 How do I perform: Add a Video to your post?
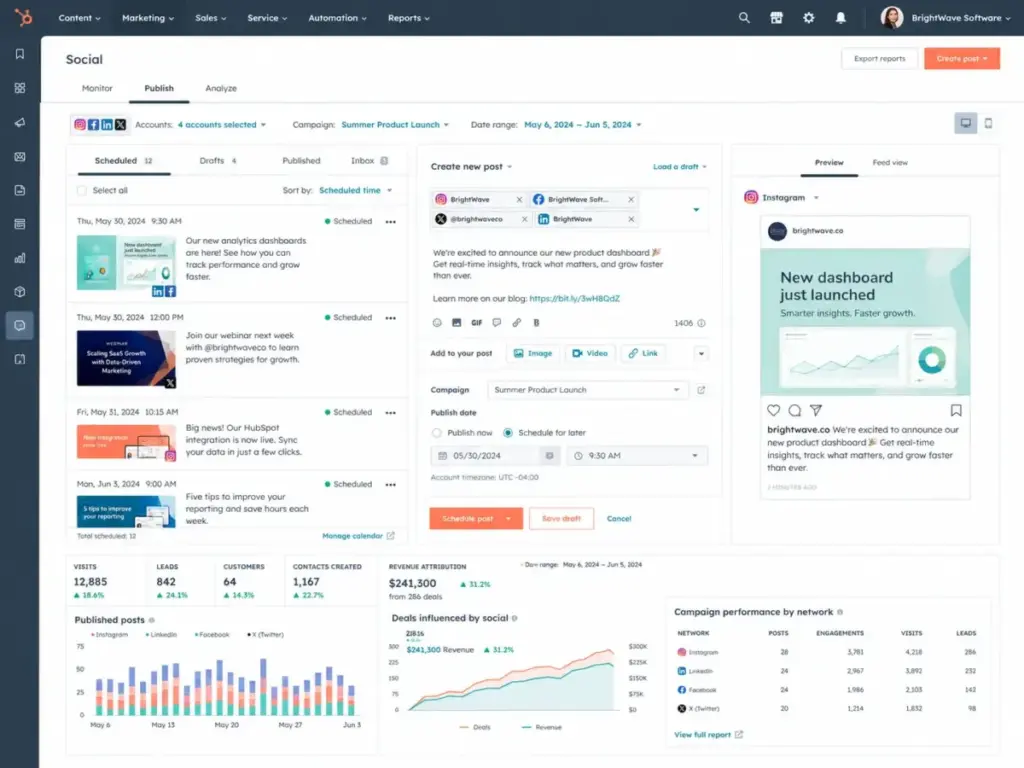(x=590, y=353)
